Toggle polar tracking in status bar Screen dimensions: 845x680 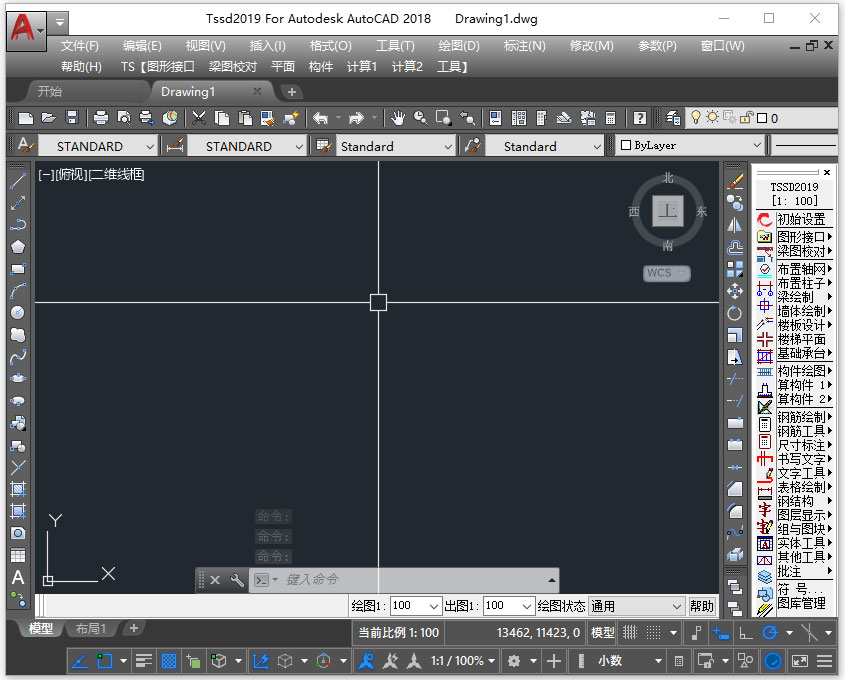tap(771, 633)
